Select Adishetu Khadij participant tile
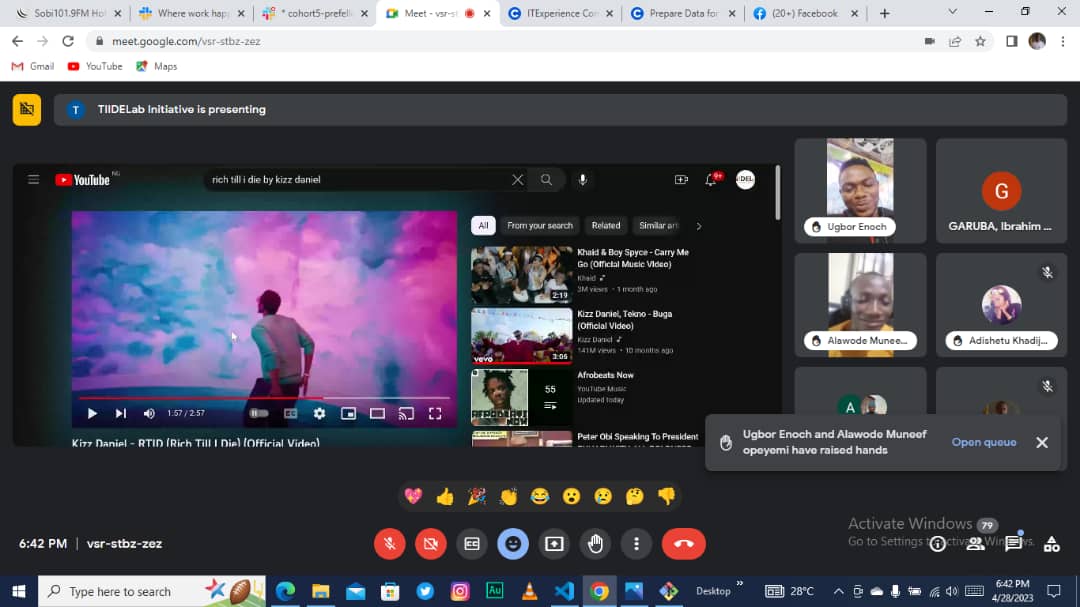The height and width of the screenshot is (607, 1080). [x=1001, y=305]
